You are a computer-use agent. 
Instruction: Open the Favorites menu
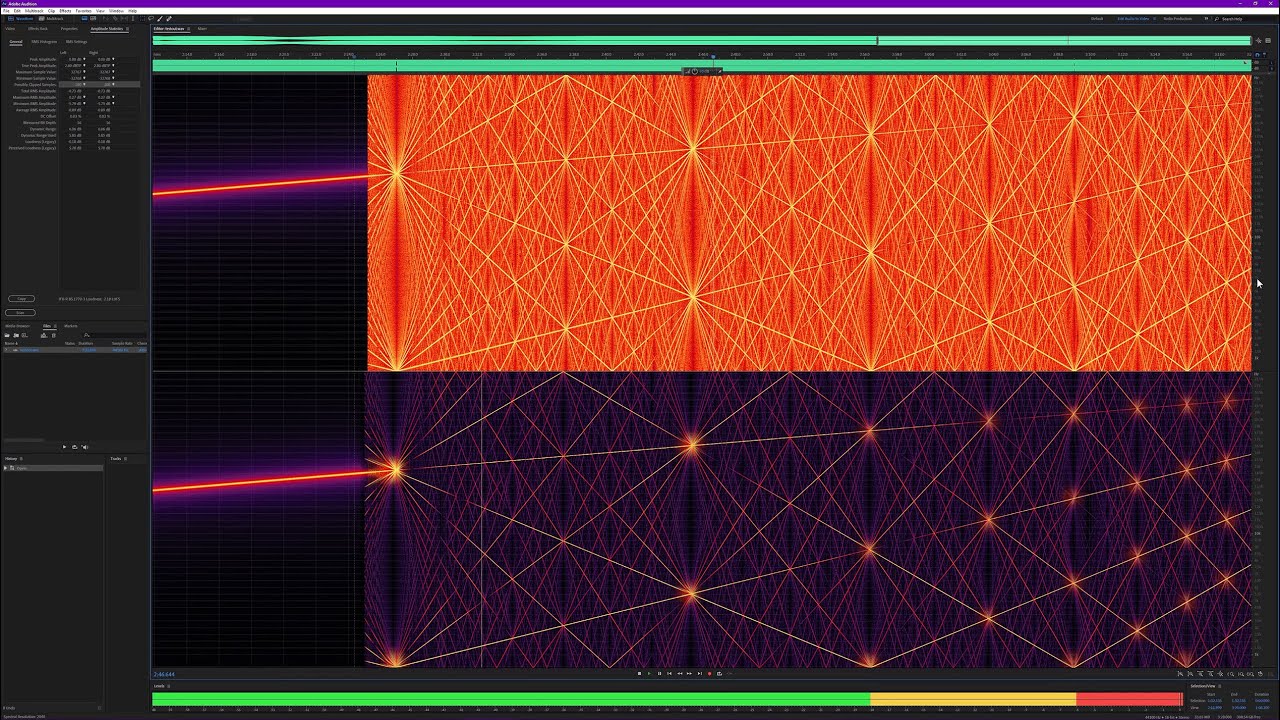coord(84,11)
